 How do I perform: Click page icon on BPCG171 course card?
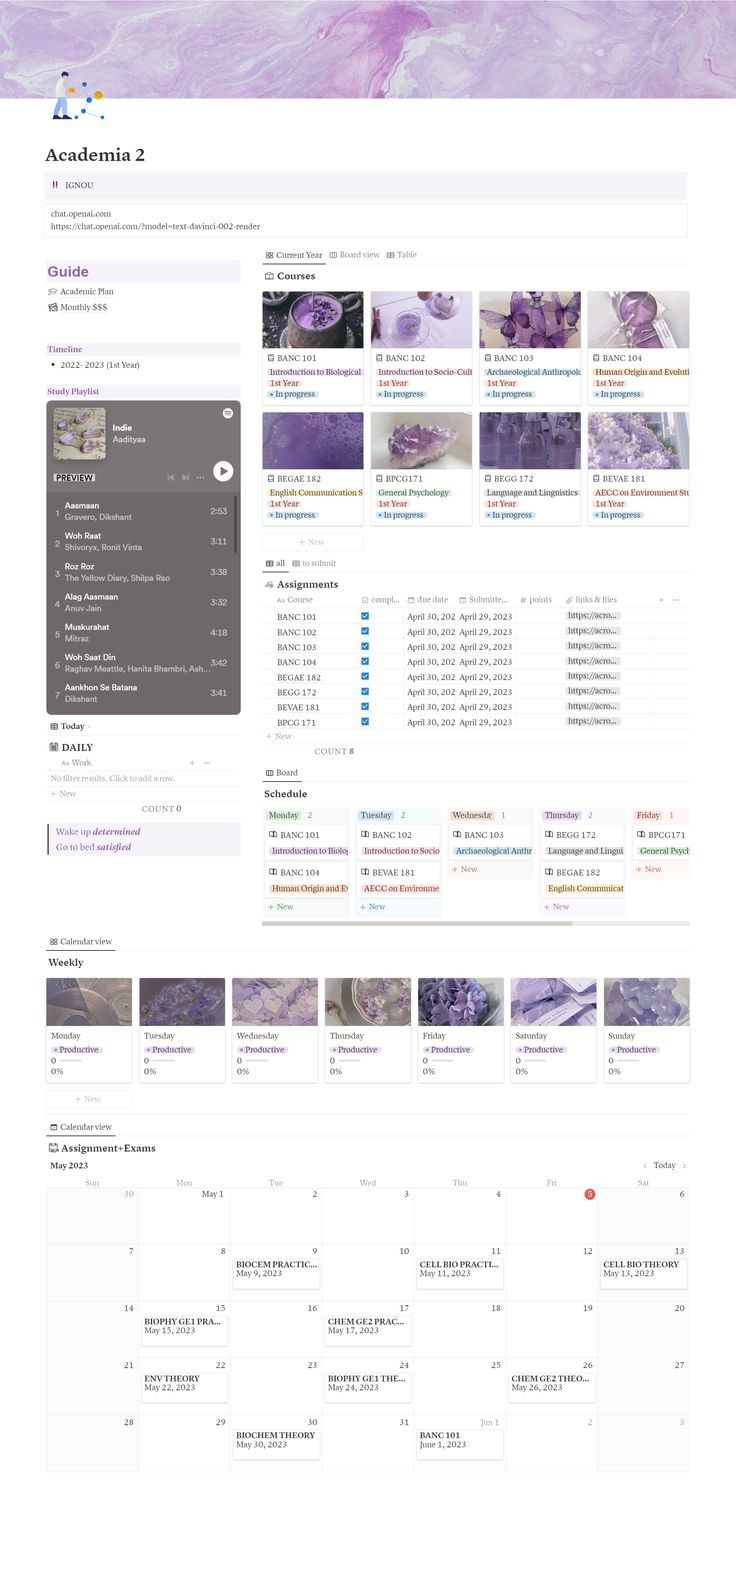click(379, 479)
